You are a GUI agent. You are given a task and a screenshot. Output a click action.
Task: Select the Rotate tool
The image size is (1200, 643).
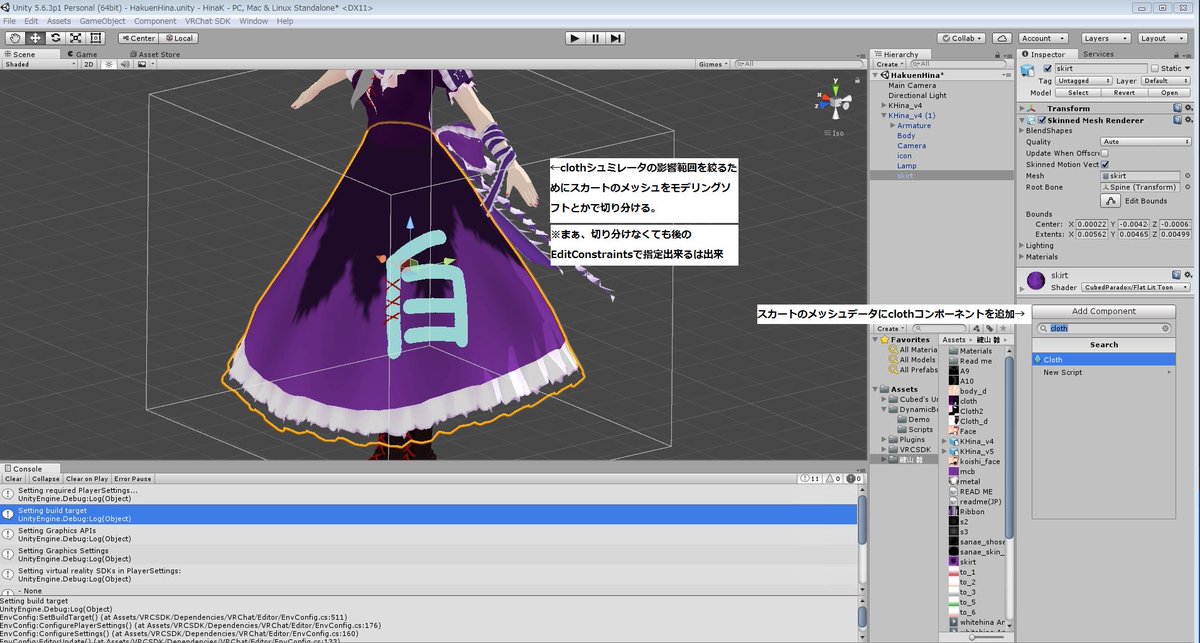pyautogui.click(x=55, y=38)
